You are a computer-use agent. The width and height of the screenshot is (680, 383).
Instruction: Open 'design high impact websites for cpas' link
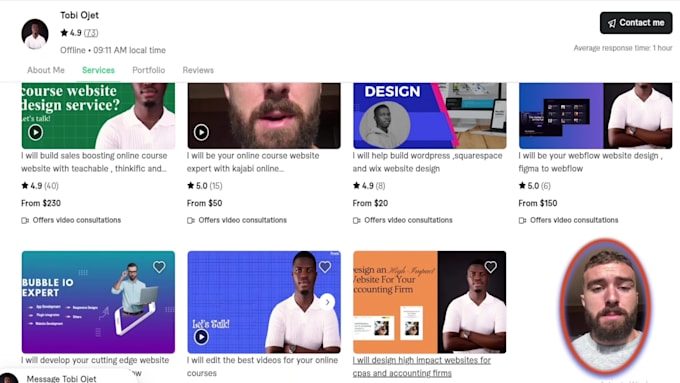click(x=422, y=366)
